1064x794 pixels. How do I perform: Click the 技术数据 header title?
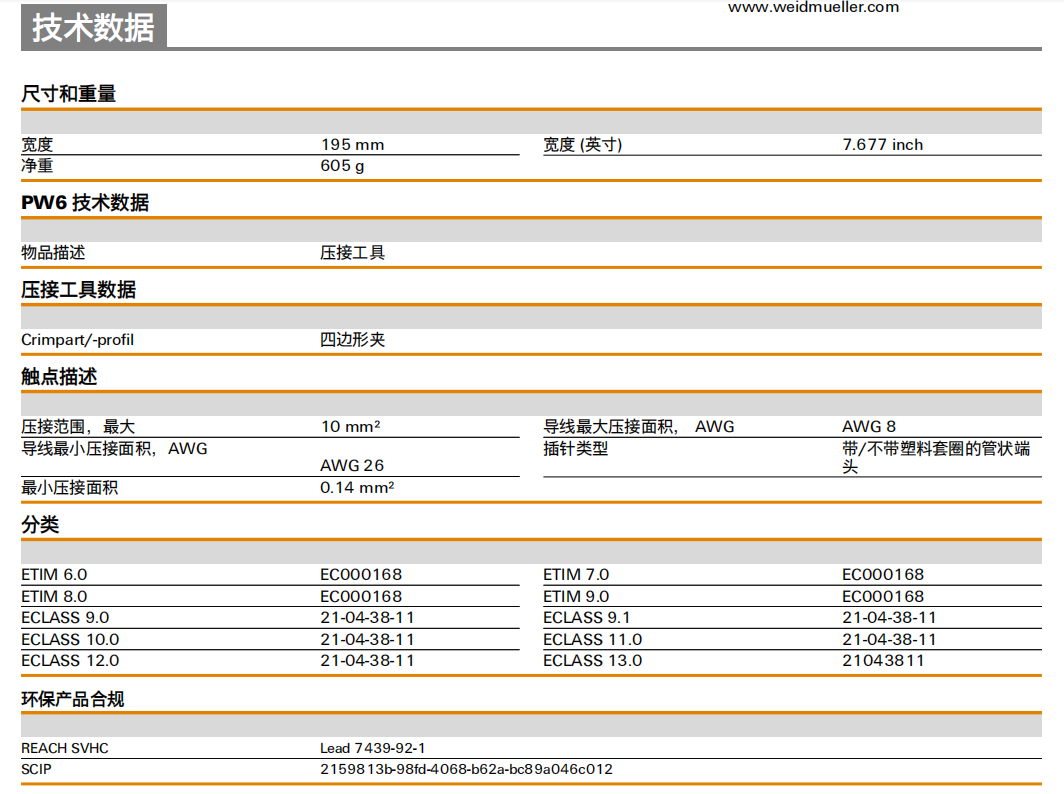coord(93,28)
